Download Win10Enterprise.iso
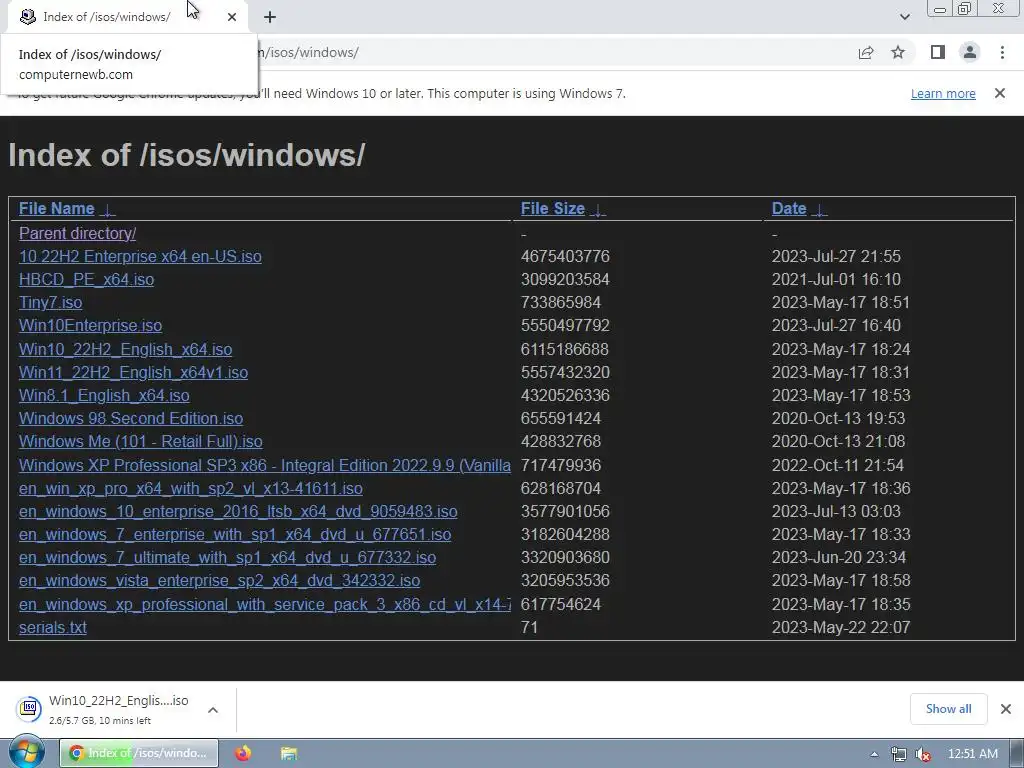Screen dimensions: 1024x768 [90, 325]
